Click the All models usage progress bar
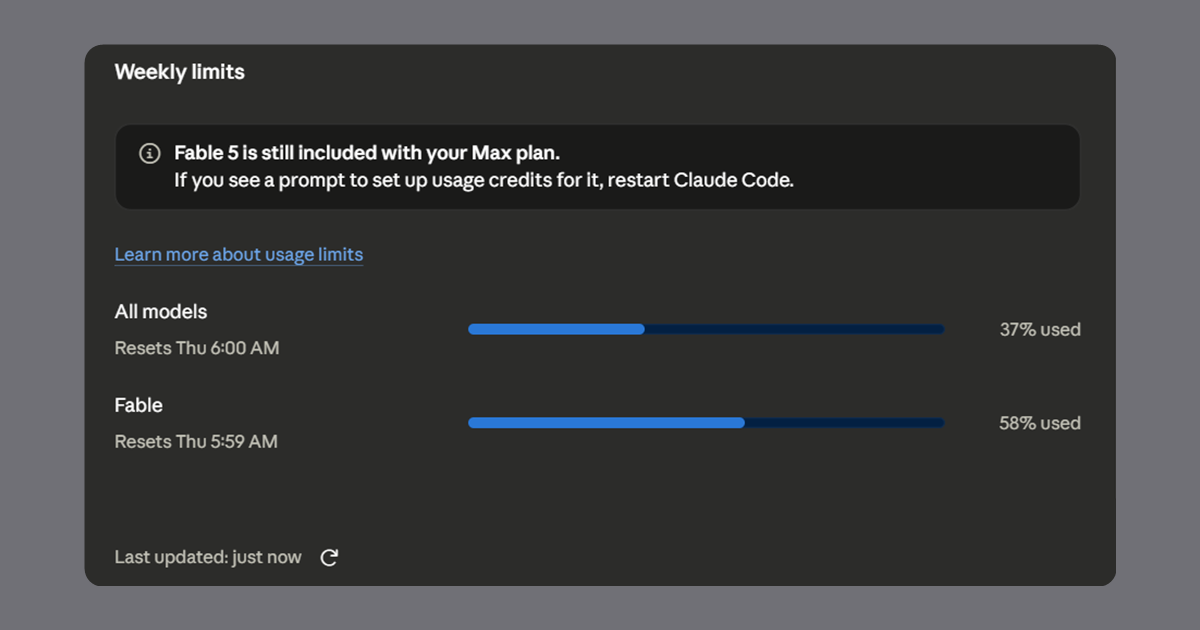The width and height of the screenshot is (1200, 630). [706, 329]
